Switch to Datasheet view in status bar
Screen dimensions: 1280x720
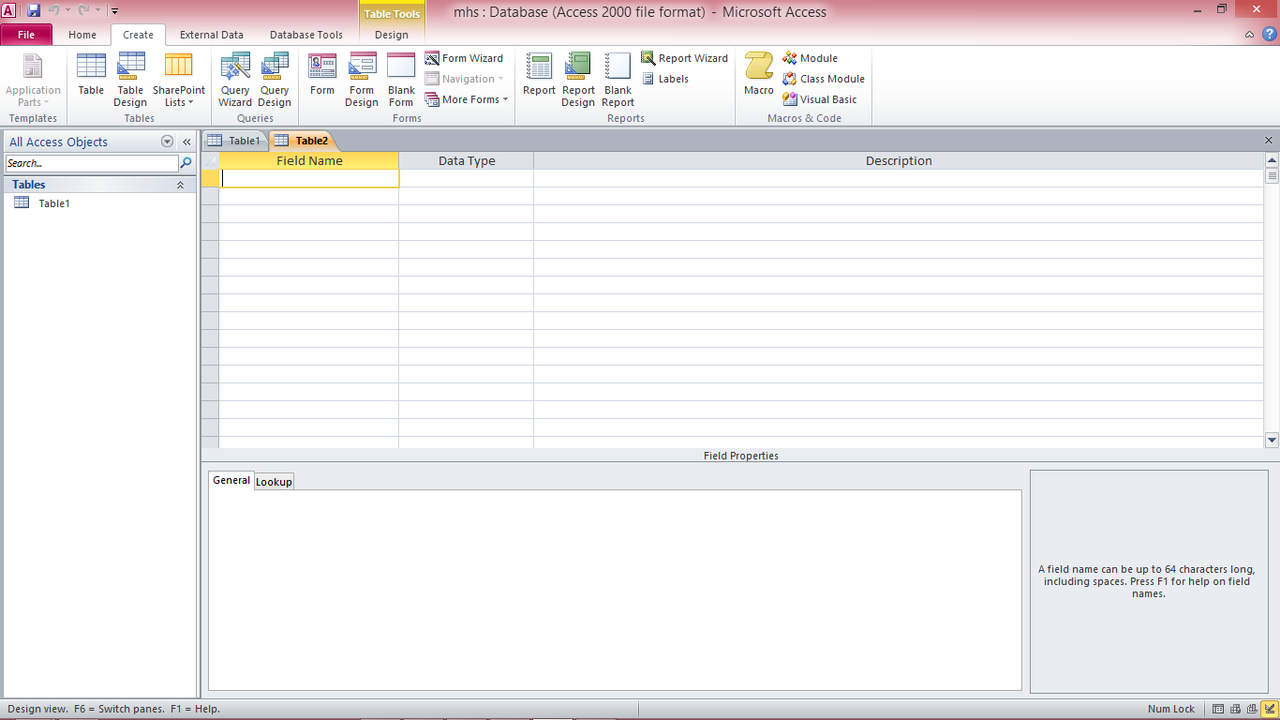point(1218,709)
